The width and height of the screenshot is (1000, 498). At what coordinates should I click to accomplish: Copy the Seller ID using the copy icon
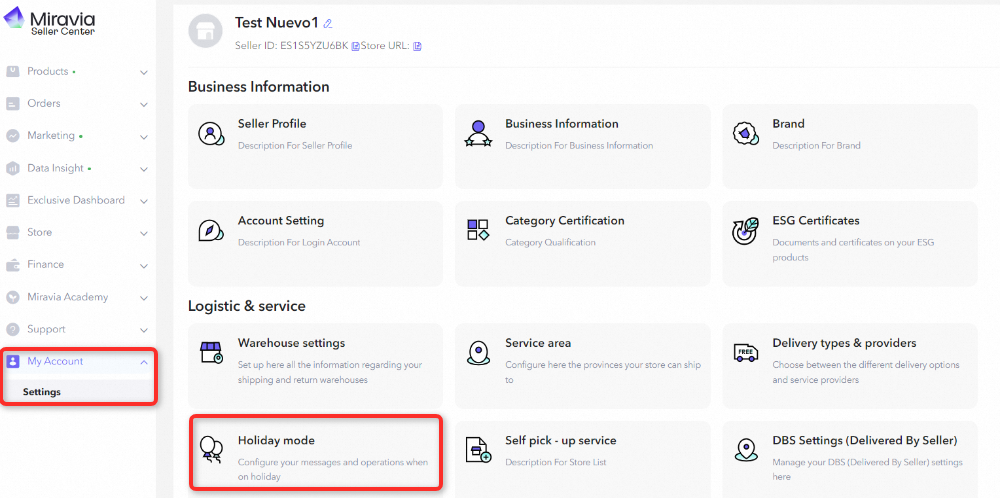[355, 46]
